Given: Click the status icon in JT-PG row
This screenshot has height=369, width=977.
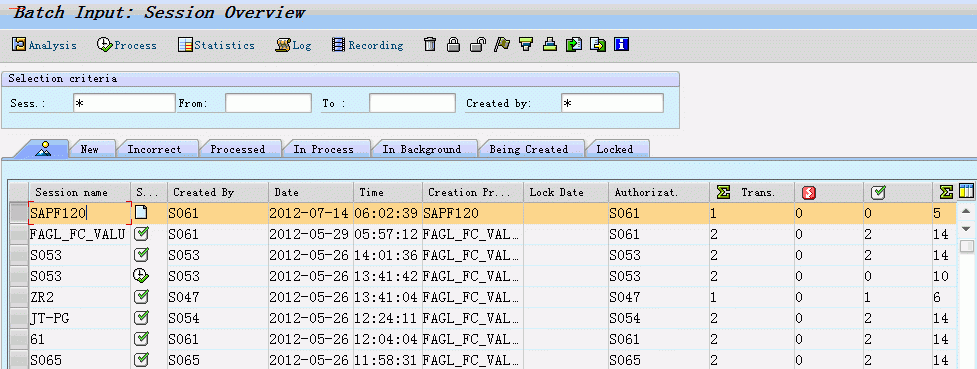Looking at the screenshot, I should click(141, 318).
